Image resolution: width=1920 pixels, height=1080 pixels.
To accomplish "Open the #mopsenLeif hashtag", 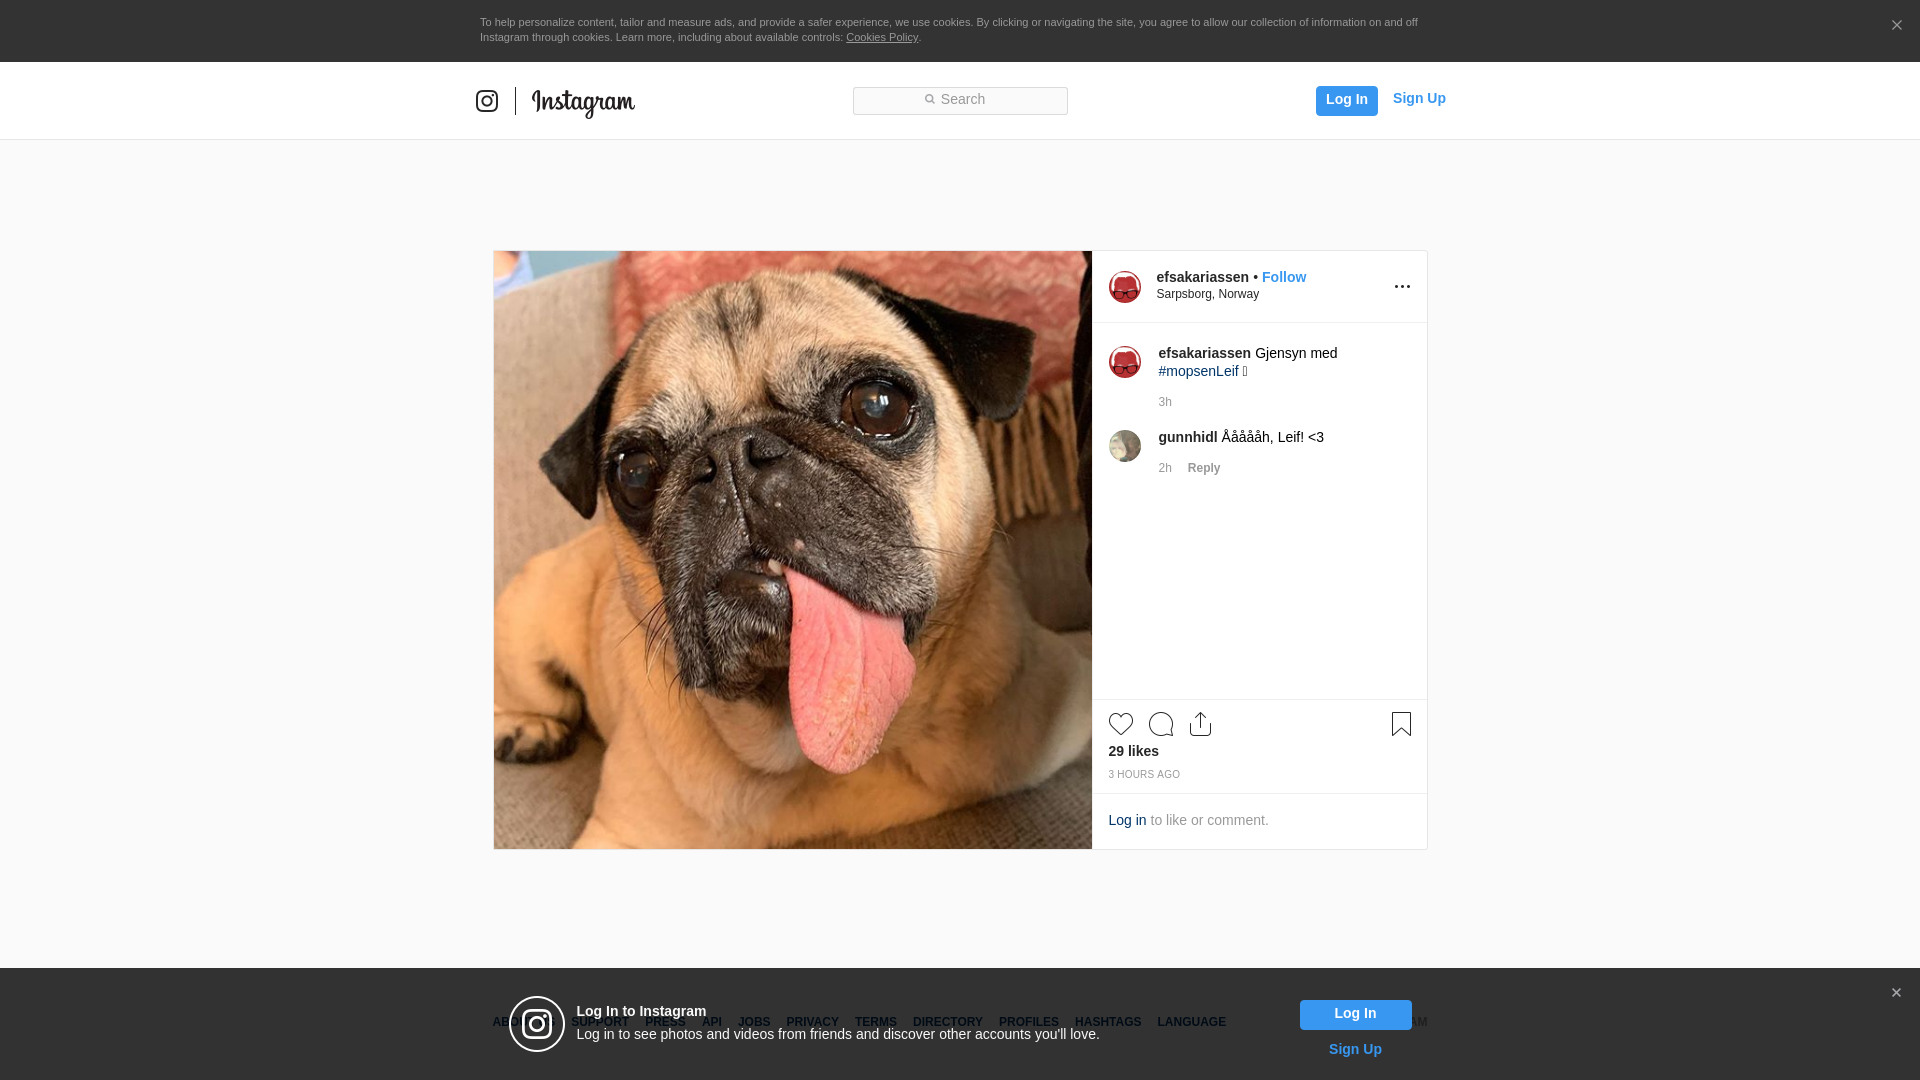I will (1198, 371).
